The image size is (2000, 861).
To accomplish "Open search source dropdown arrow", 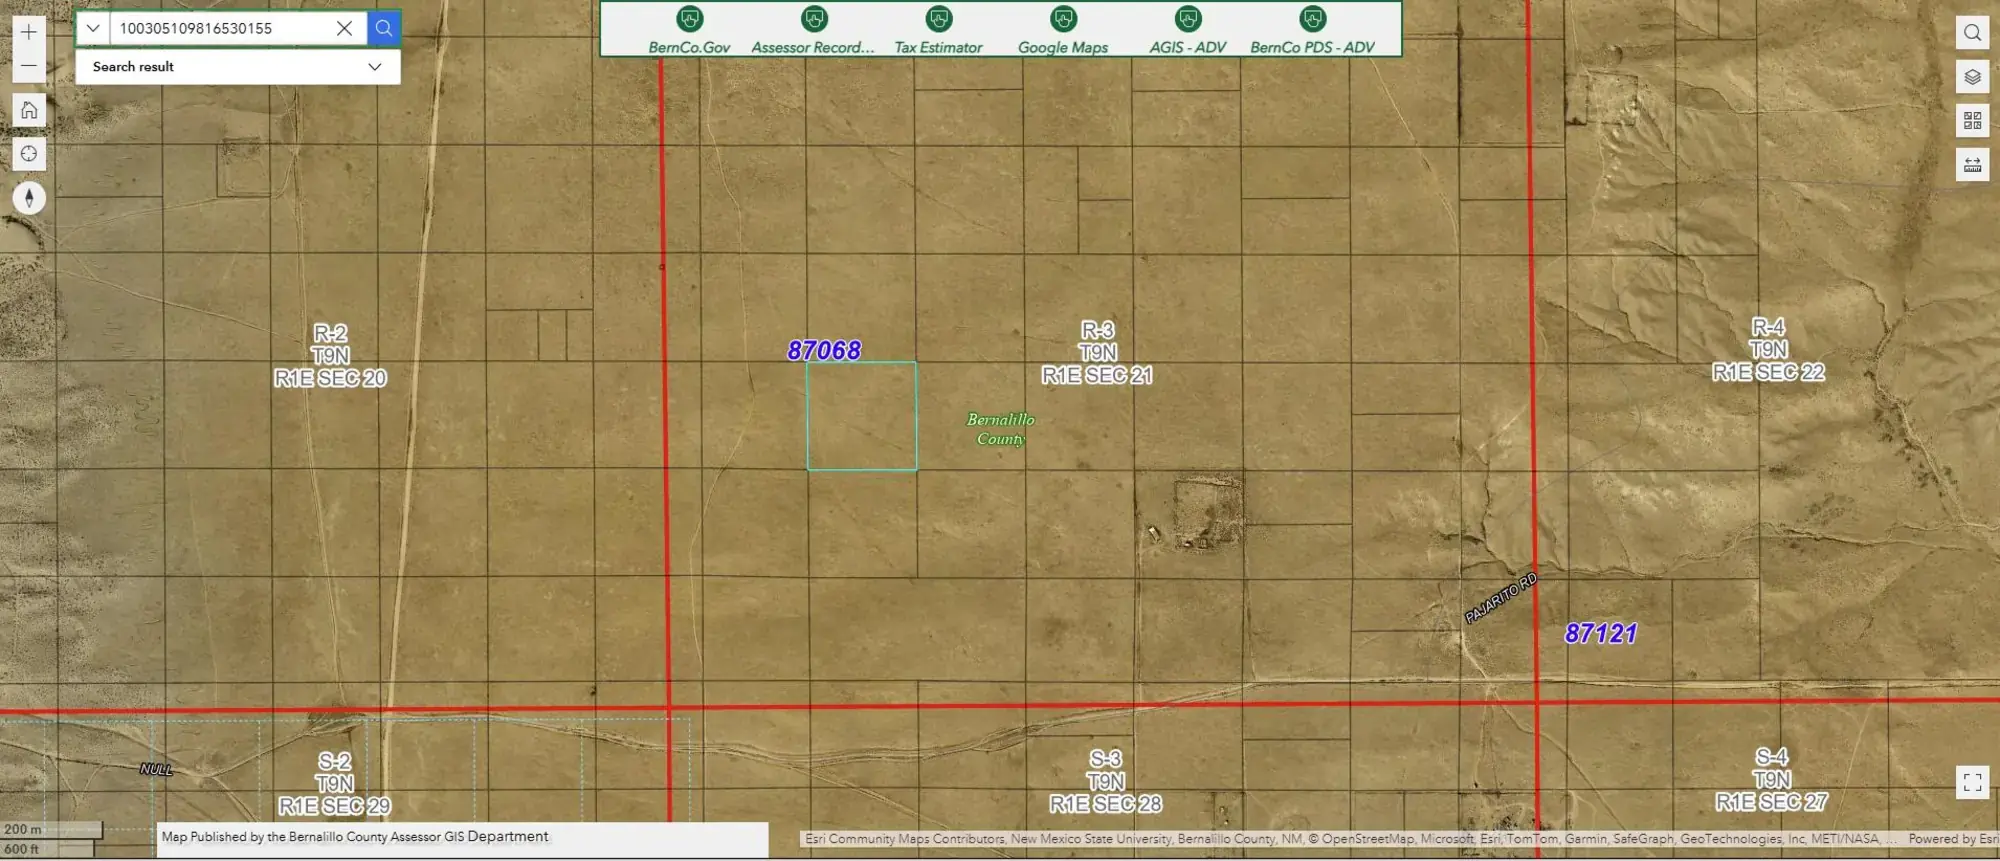I will [93, 28].
